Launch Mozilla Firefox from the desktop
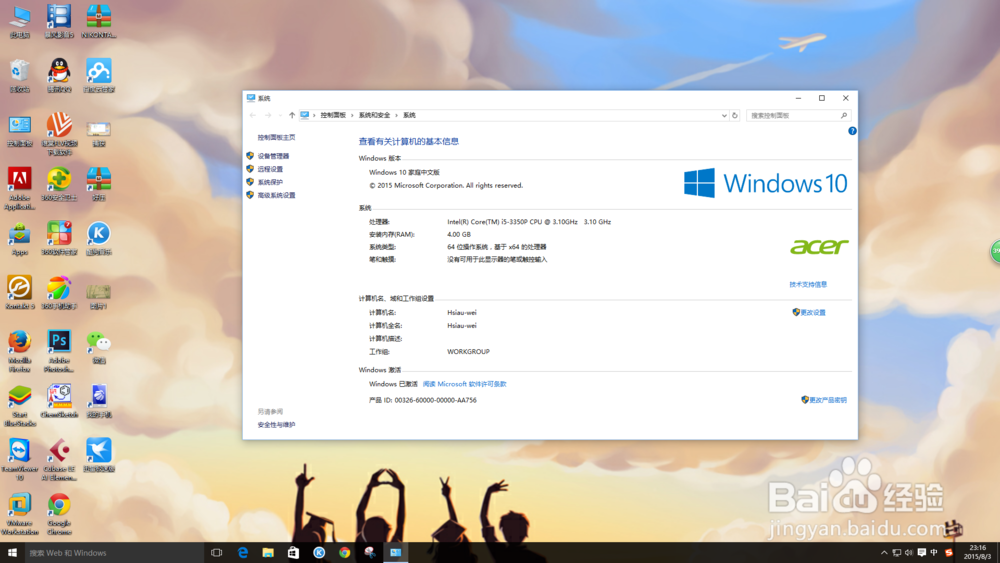 point(20,351)
